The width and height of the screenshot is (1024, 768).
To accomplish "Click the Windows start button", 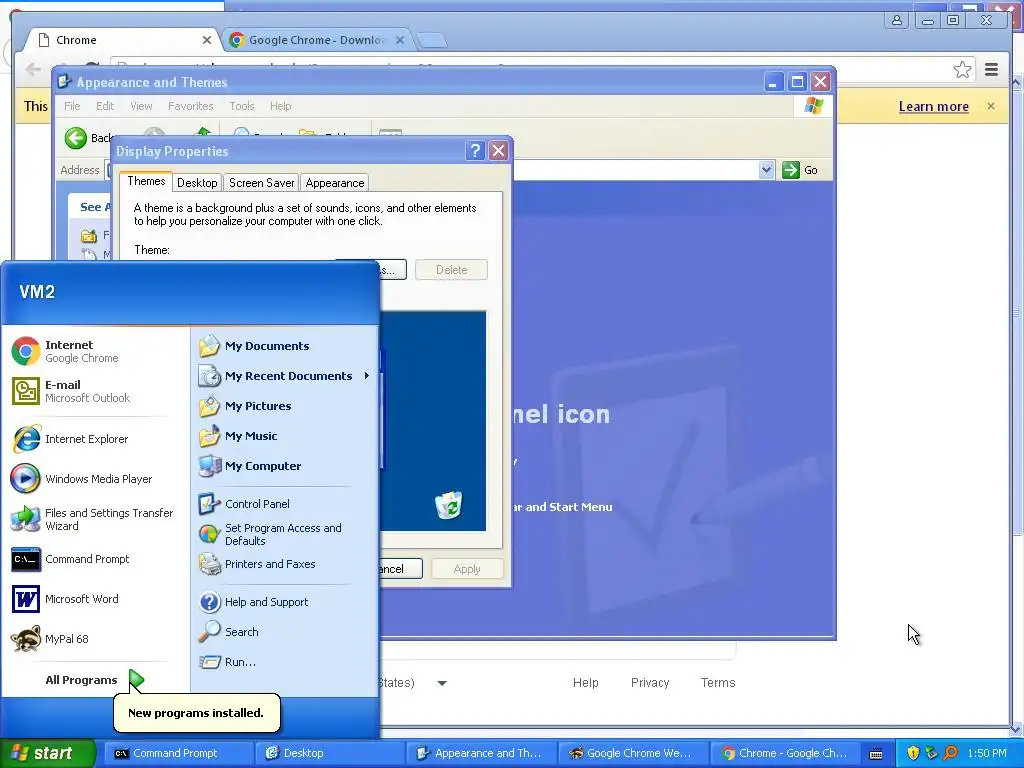I will (x=46, y=753).
